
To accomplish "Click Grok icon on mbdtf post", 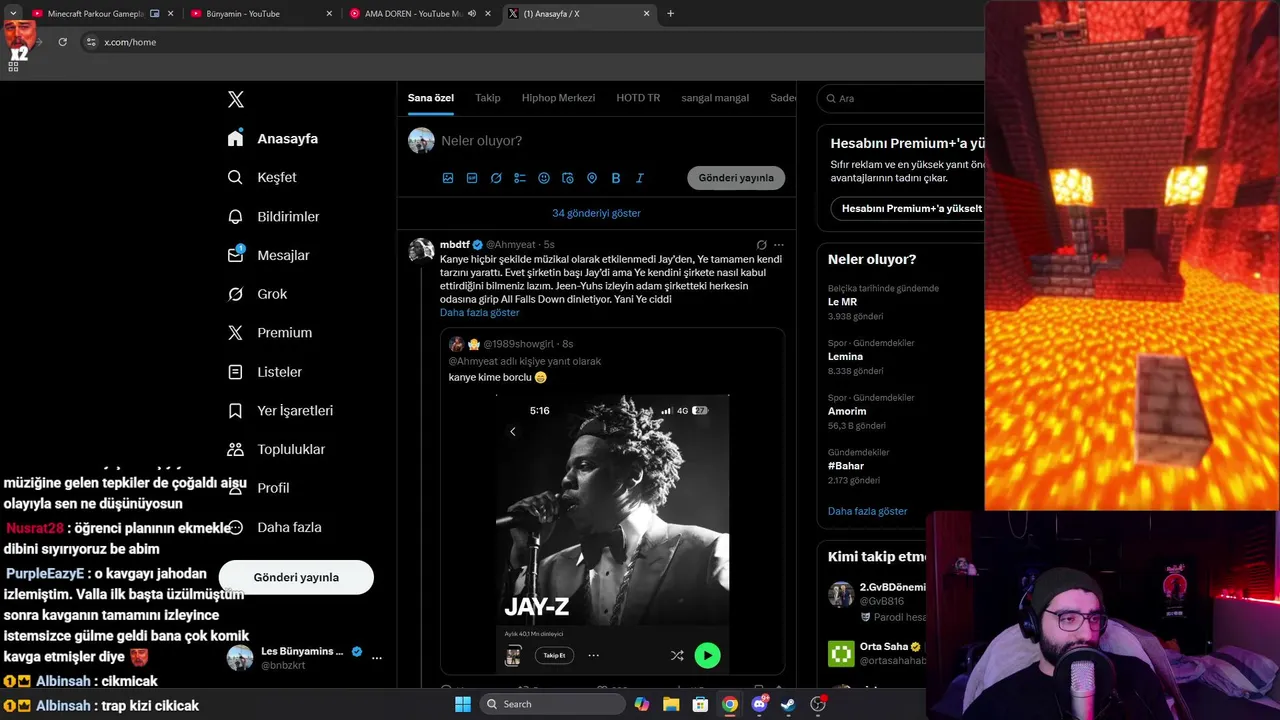I will coord(761,244).
